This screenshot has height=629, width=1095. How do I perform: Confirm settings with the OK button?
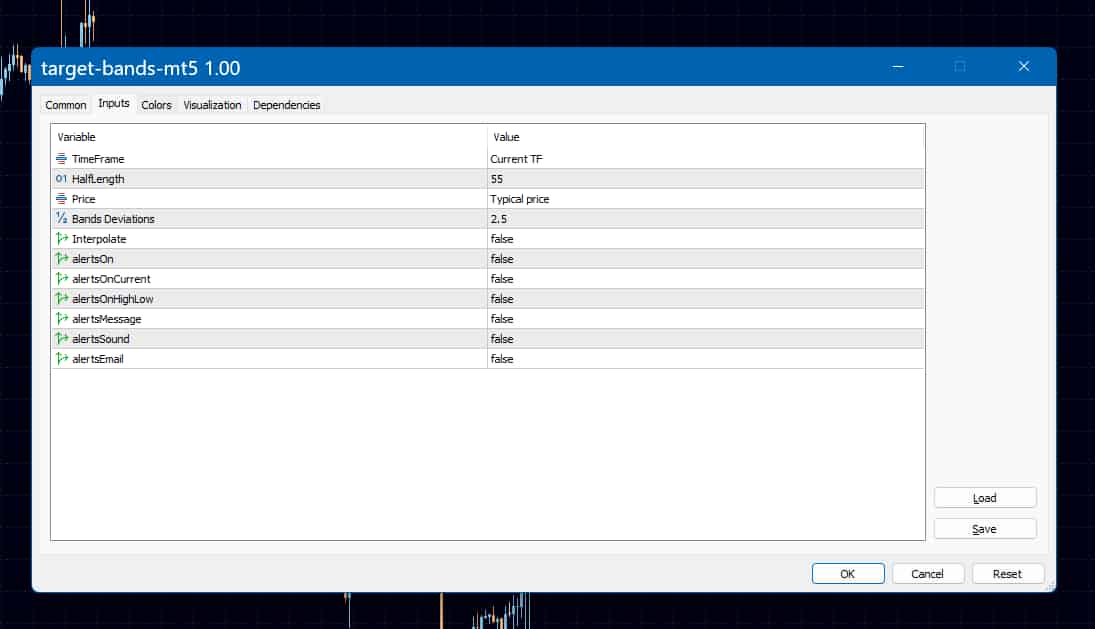click(x=848, y=574)
